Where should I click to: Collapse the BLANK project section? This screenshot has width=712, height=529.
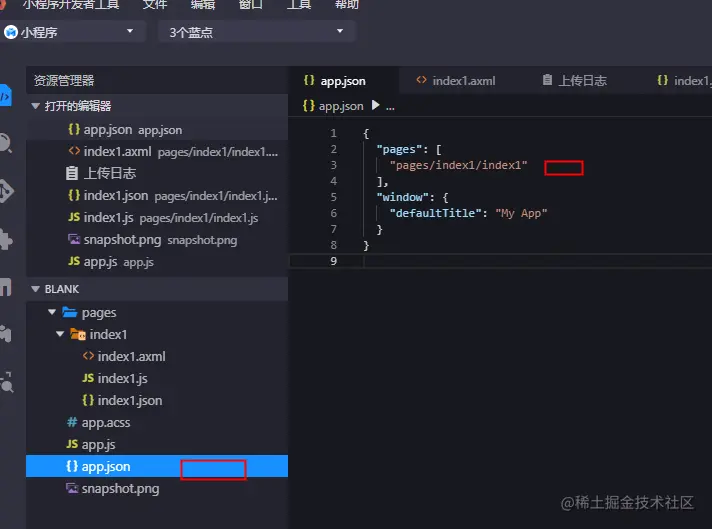point(35,289)
